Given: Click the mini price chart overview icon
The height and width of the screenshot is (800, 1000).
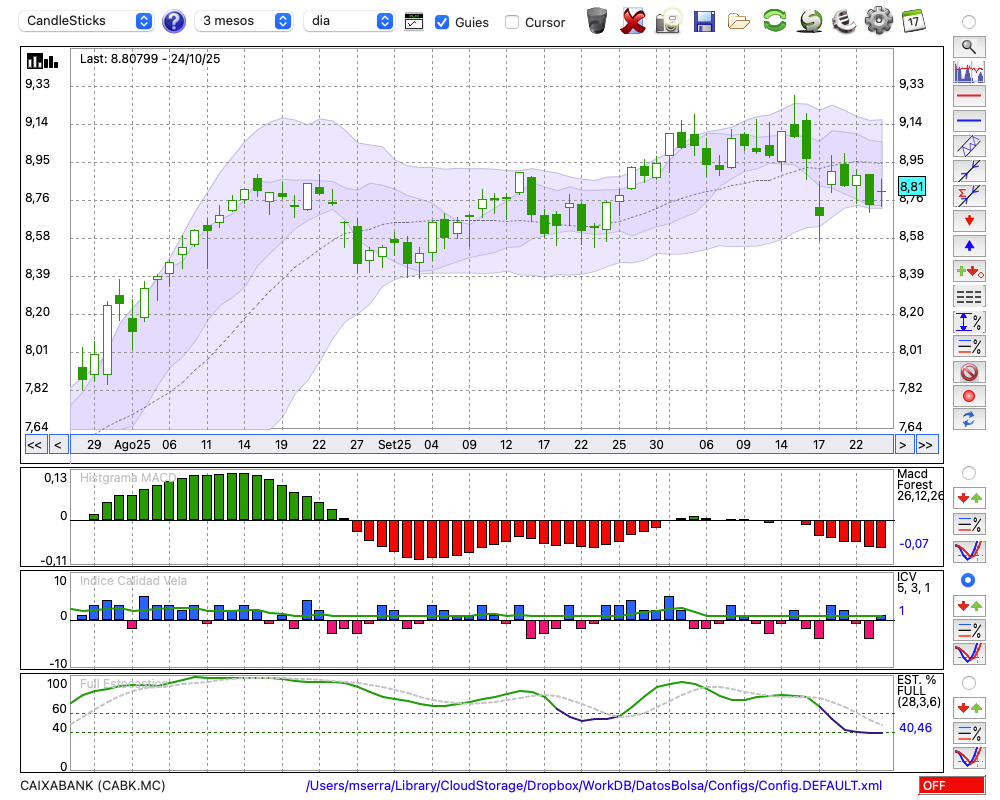Looking at the screenshot, I should [x=969, y=71].
